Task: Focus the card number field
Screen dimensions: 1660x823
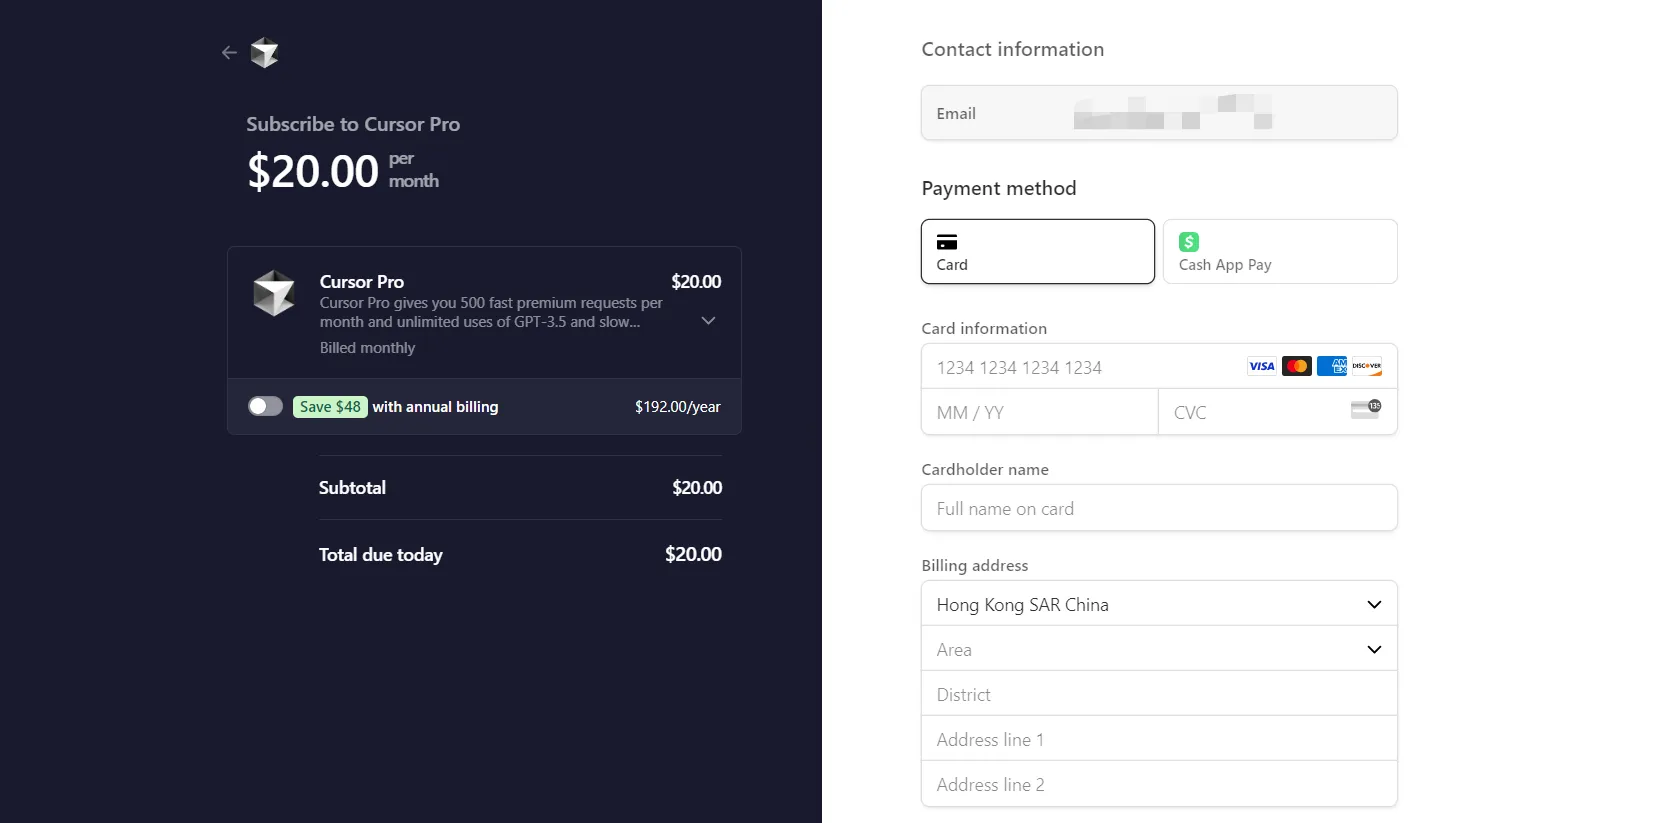Action: 1080,368
